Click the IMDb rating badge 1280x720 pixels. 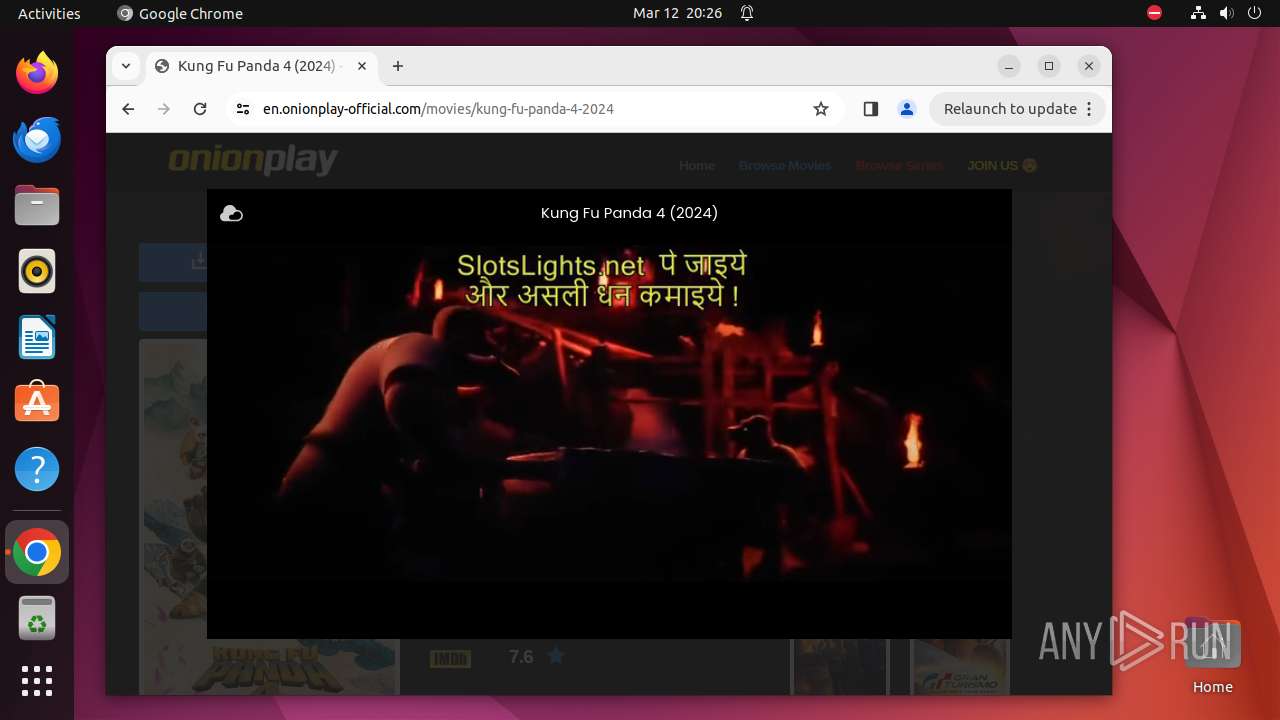pyautogui.click(x=450, y=658)
